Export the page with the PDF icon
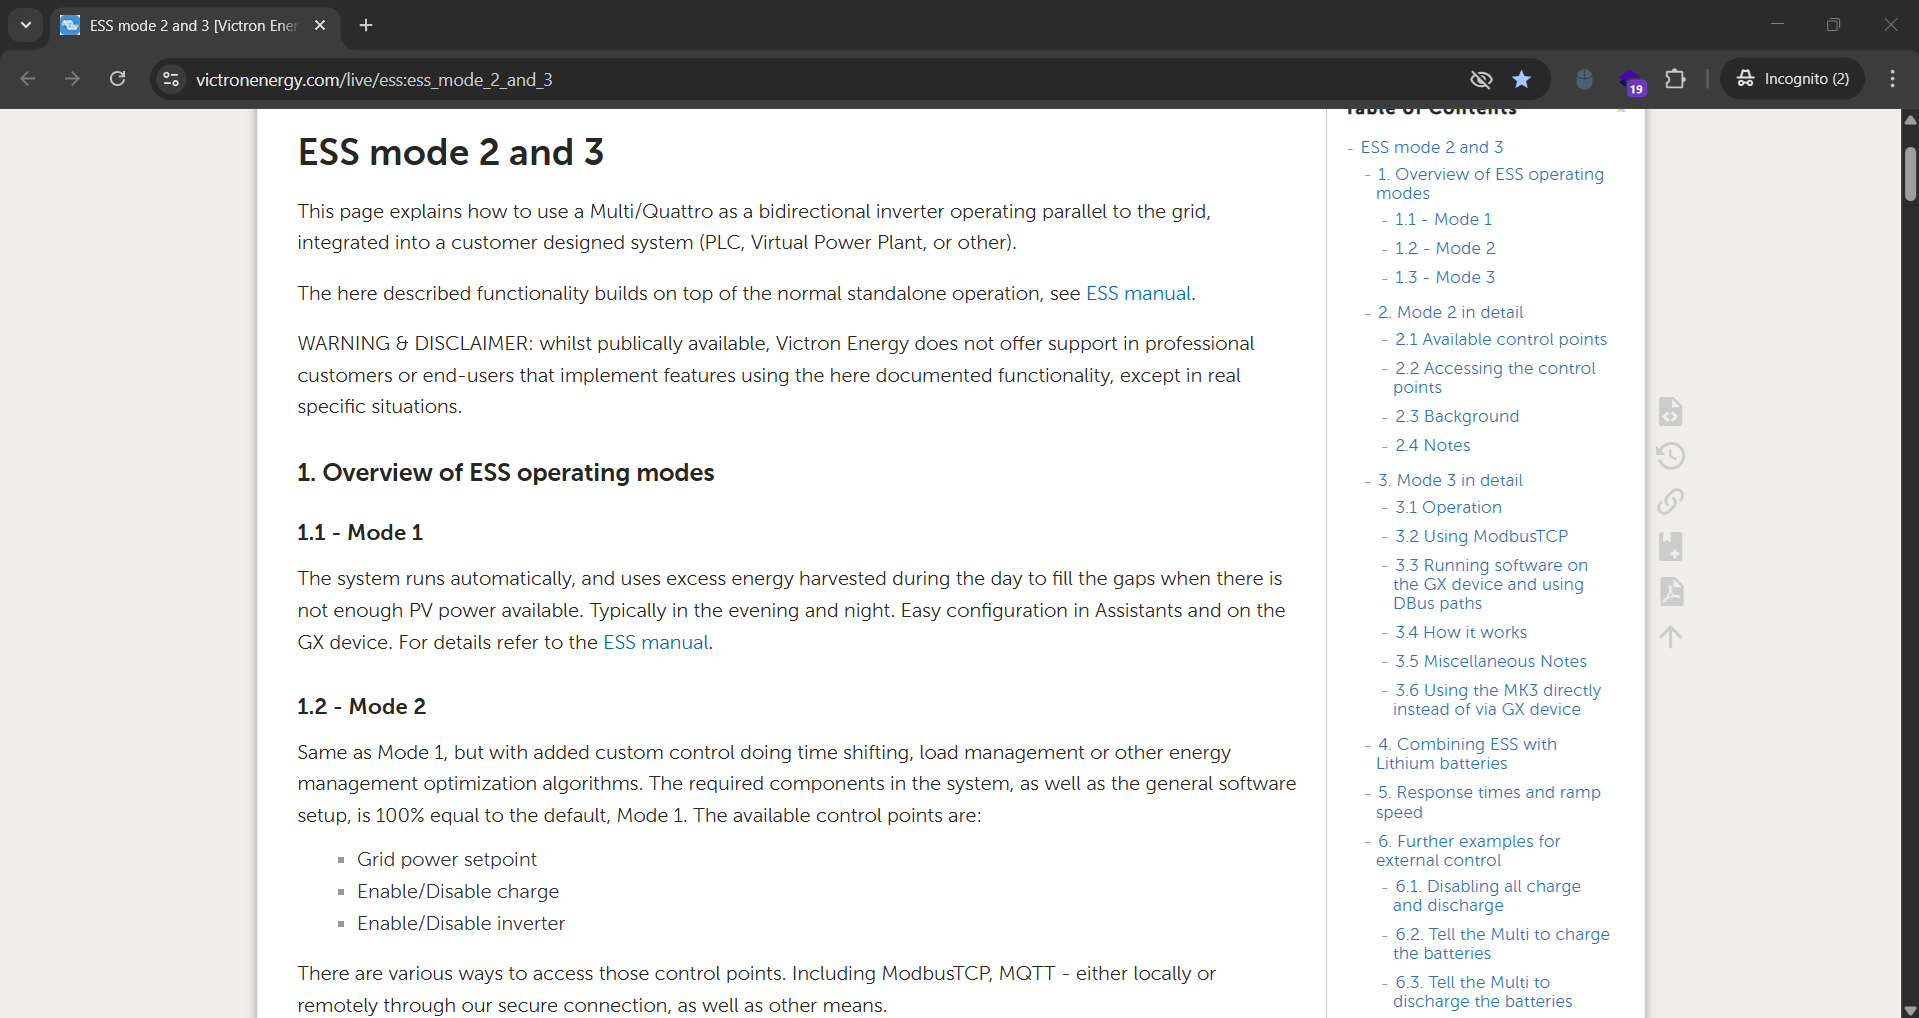Screen dimensions: 1919x1018 point(1670,591)
